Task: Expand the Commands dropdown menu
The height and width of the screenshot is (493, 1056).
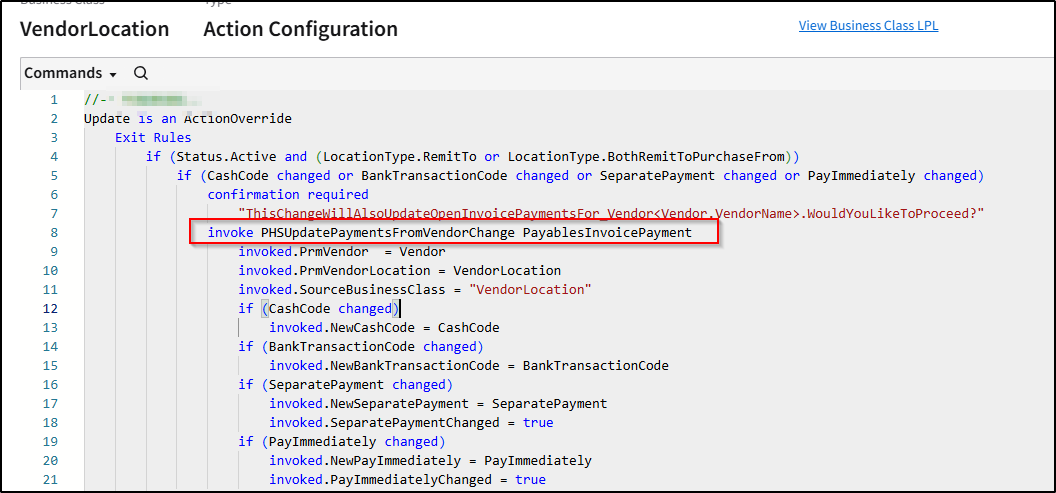Action: (x=70, y=73)
